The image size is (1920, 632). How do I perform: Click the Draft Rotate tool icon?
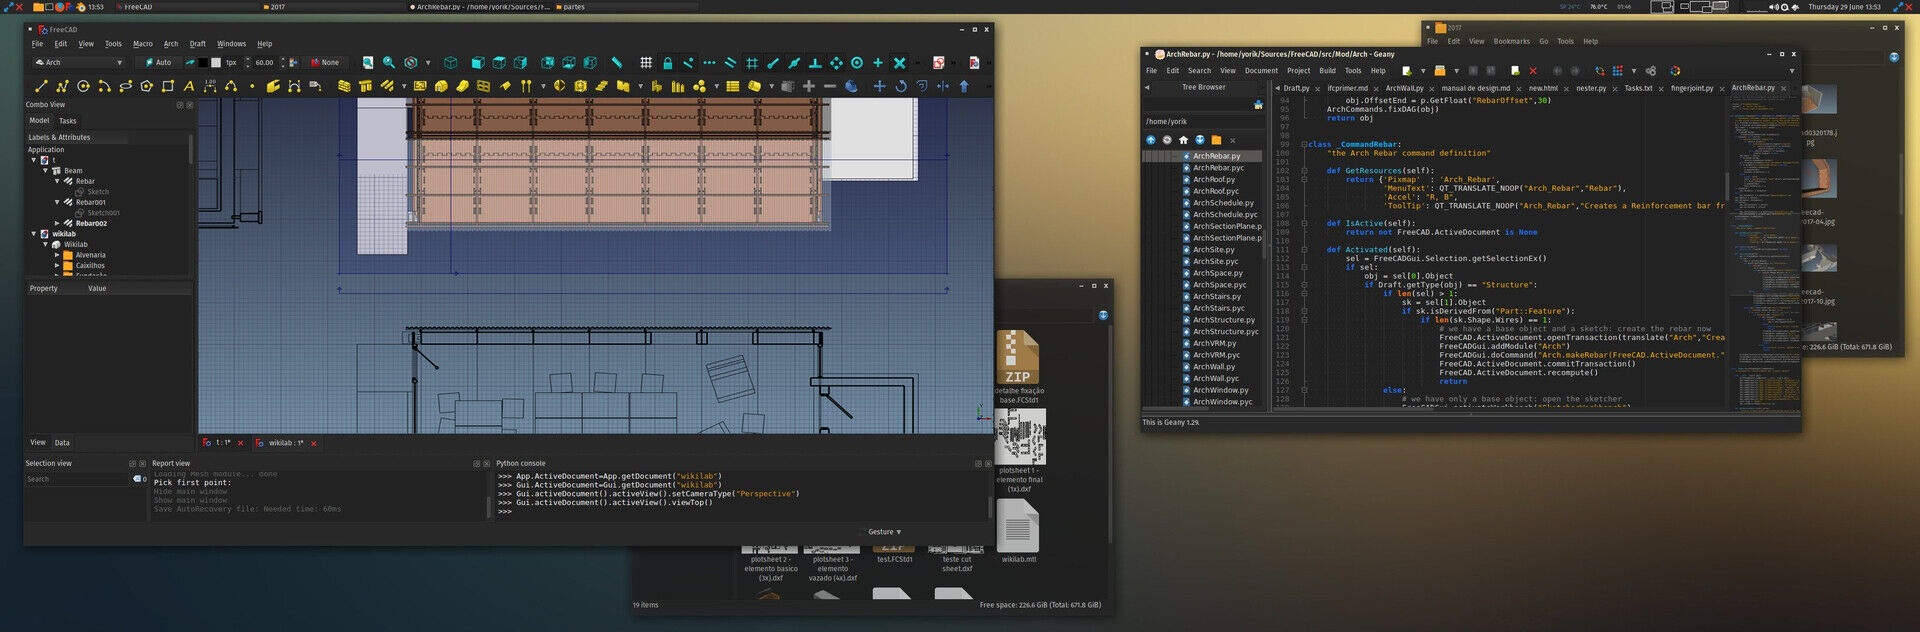(x=900, y=86)
